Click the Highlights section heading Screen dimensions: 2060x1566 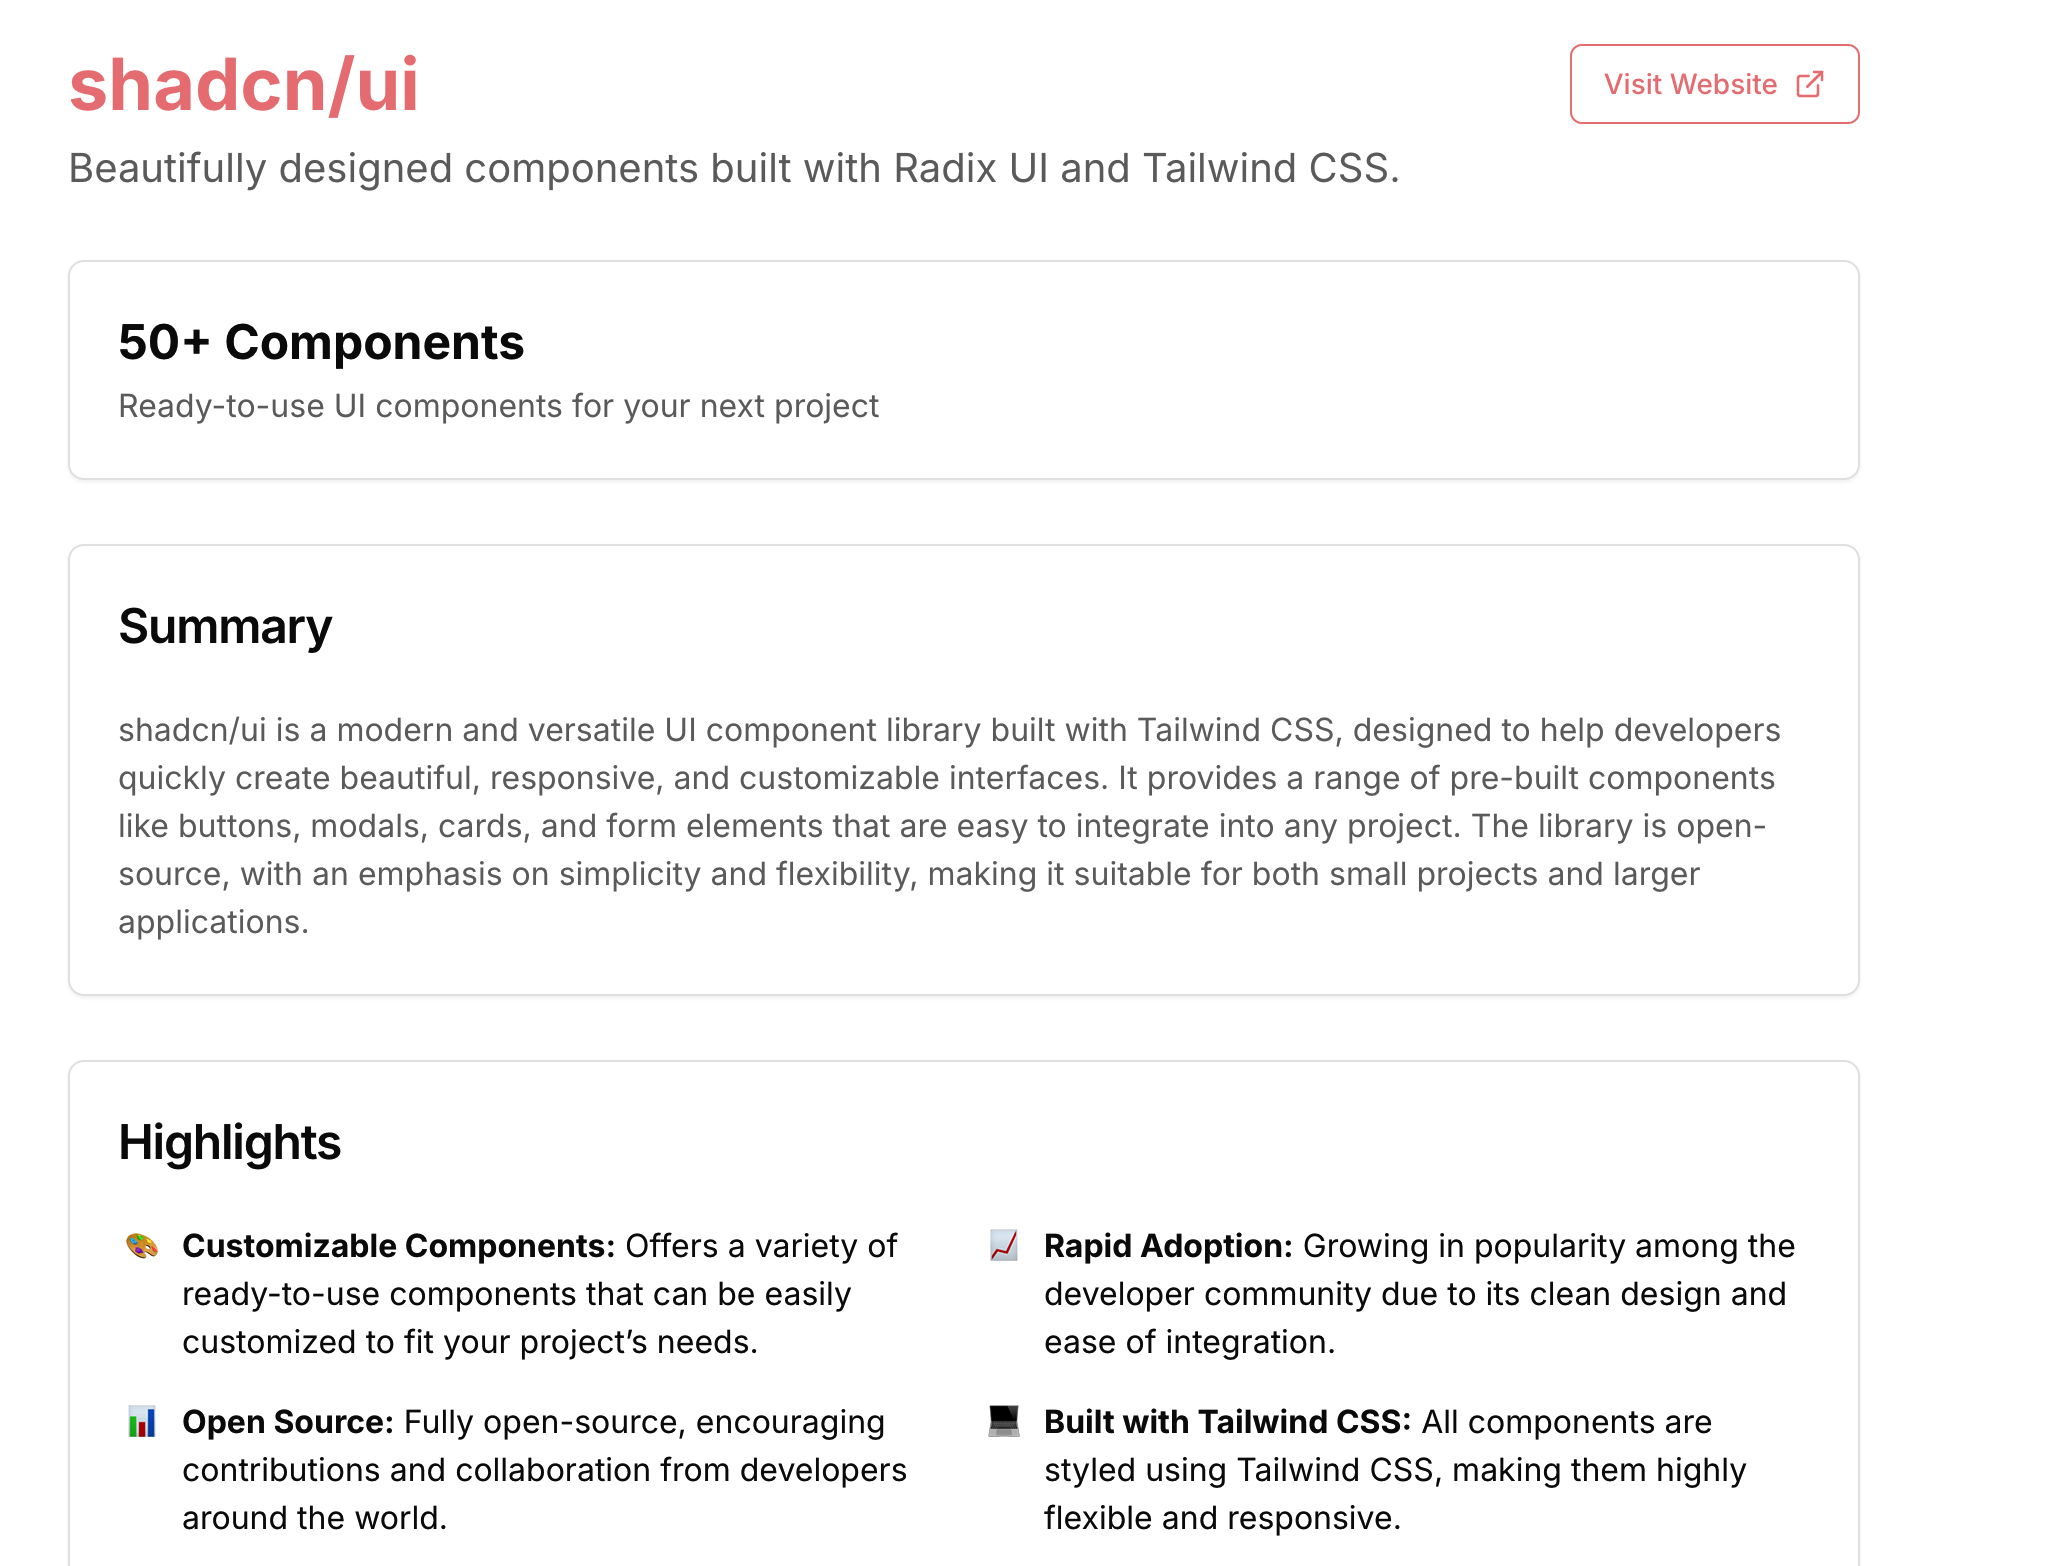[x=230, y=1142]
